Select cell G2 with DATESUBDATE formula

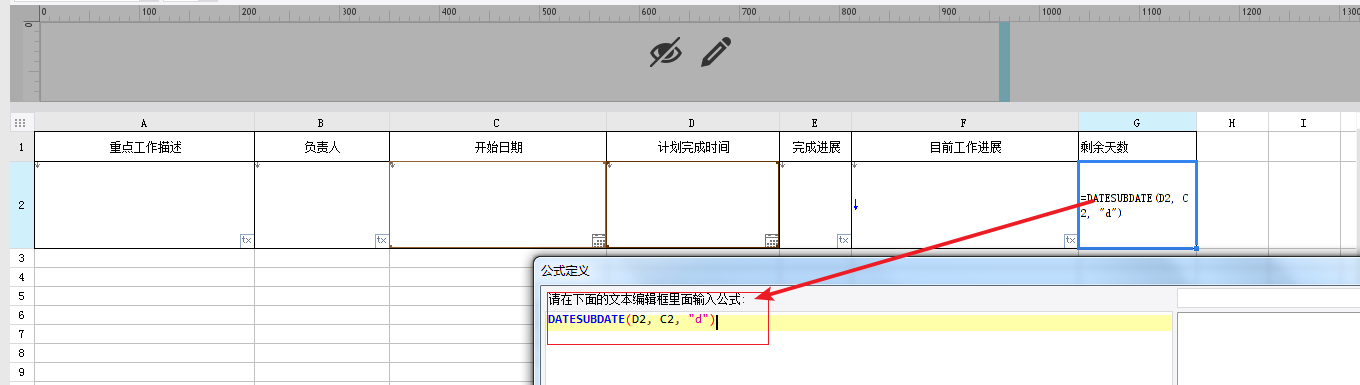(x=1137, y=205)
